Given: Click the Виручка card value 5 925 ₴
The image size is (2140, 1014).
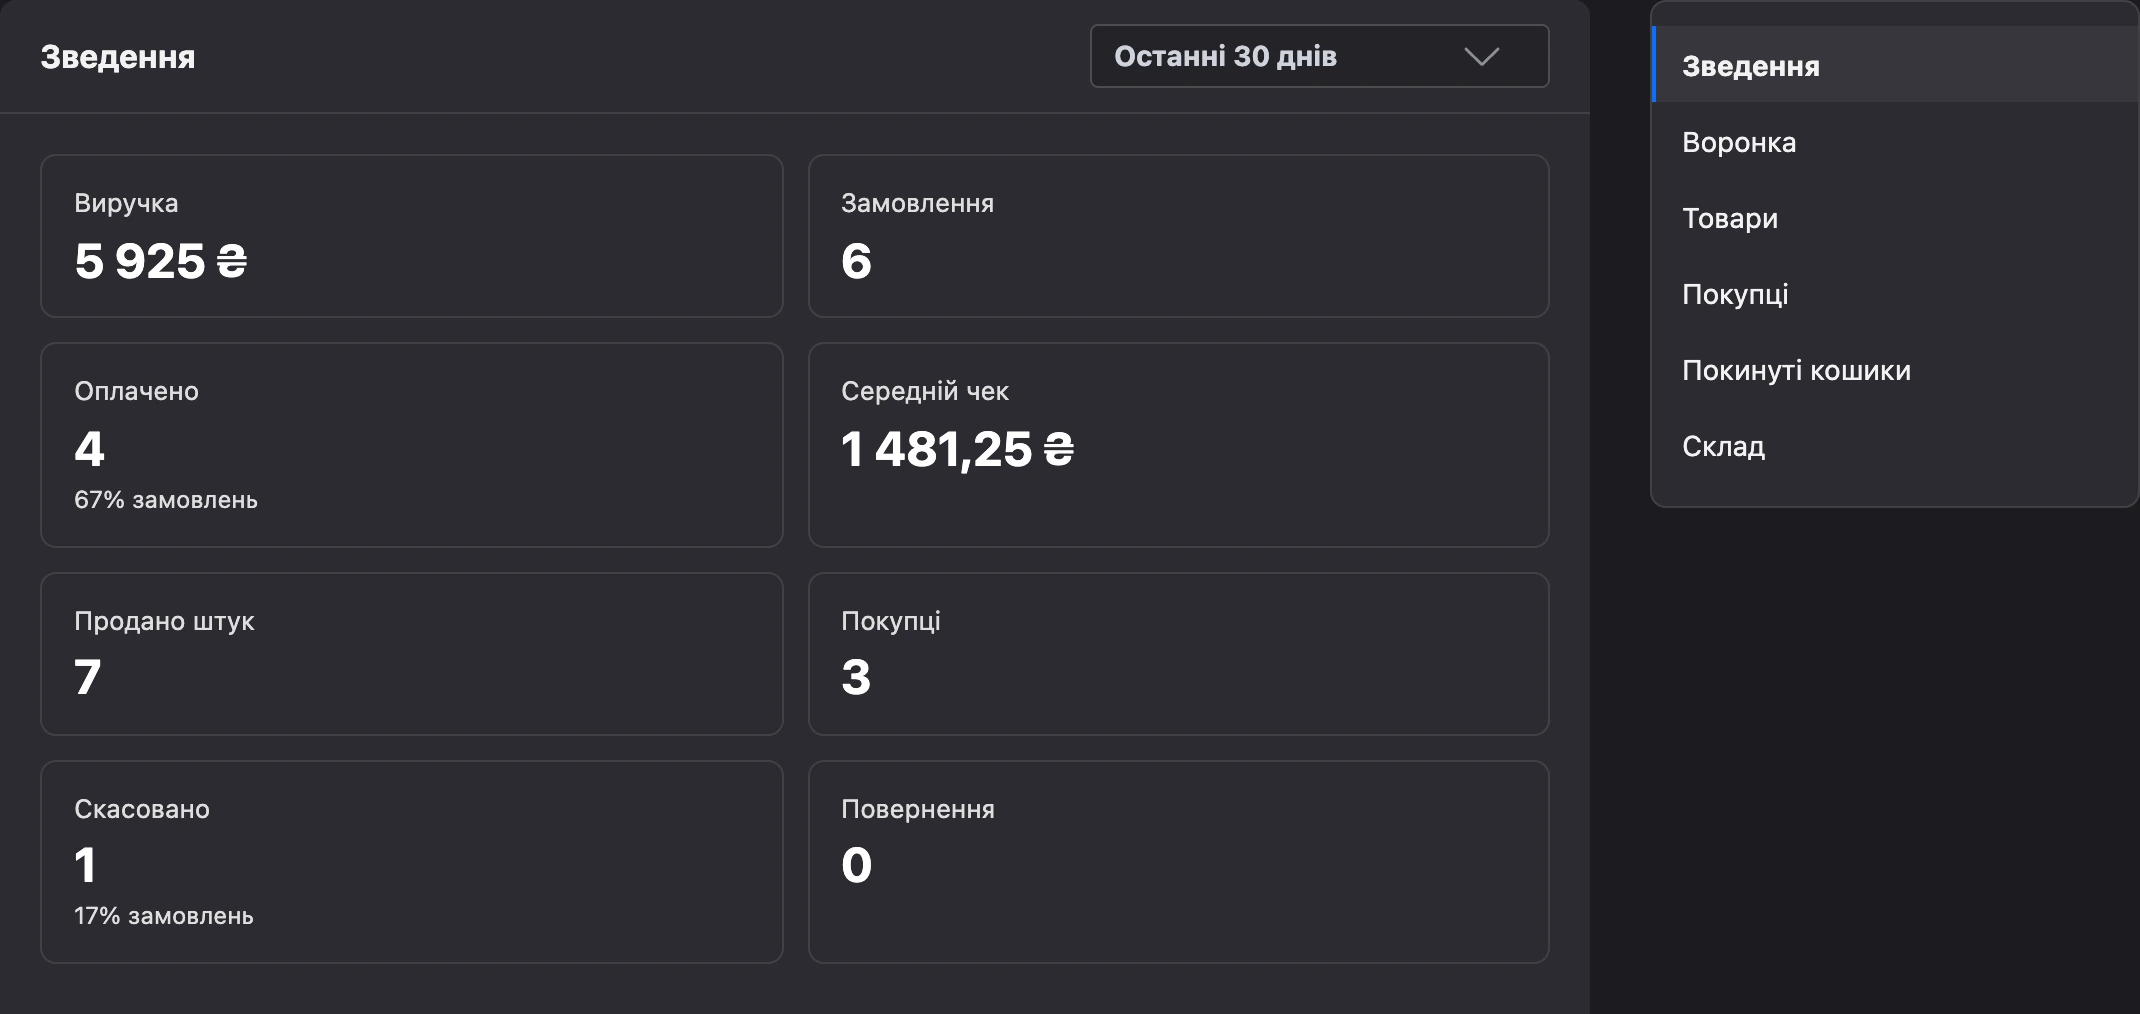Looking at the screenshot, I should coord(161,261).
